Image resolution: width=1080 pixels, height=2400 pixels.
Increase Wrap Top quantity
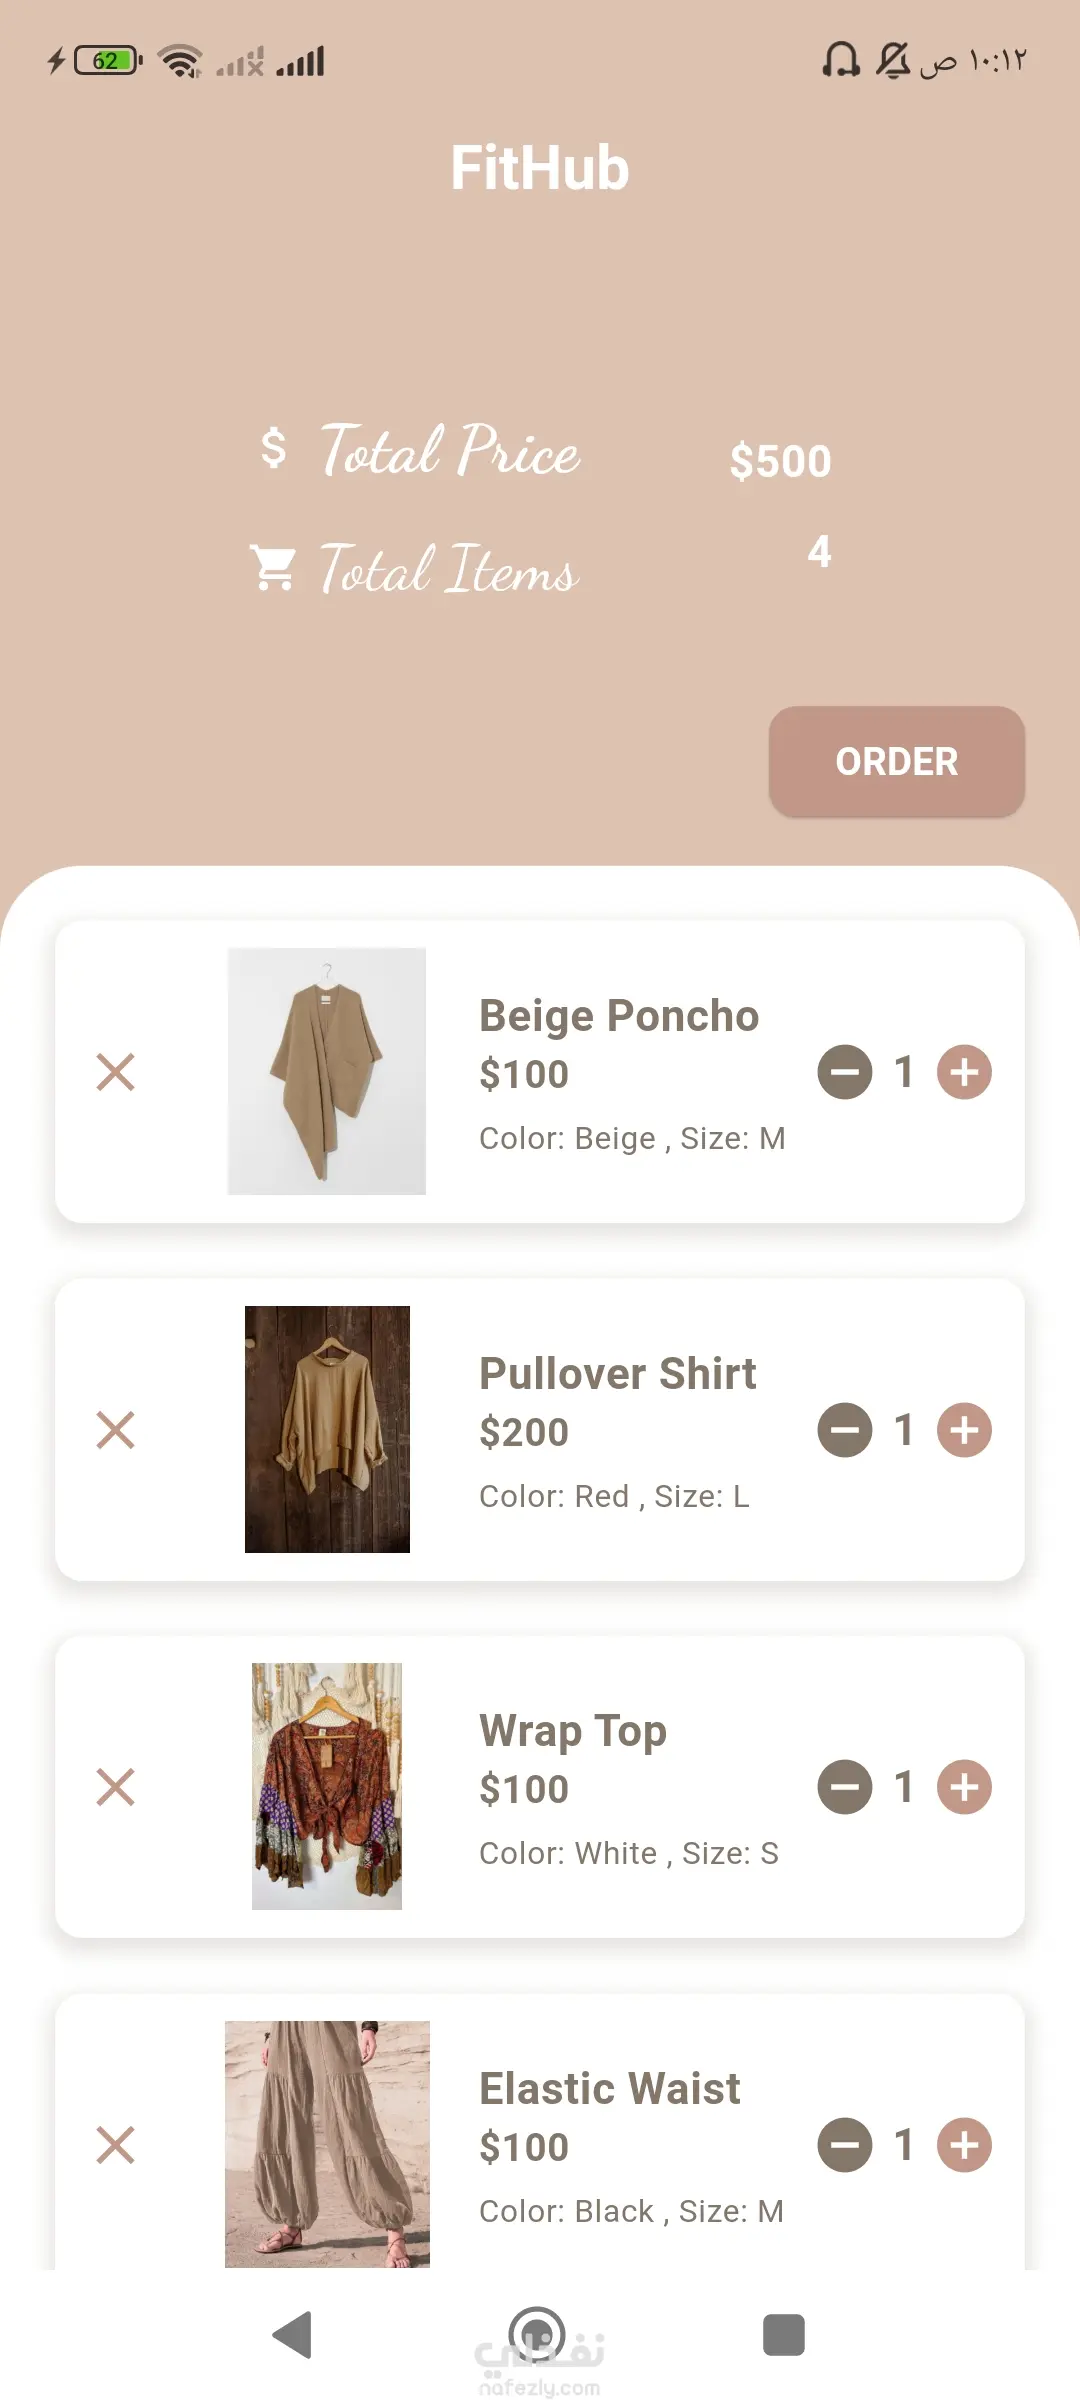pyautogui.click(x=964, y=1787)
